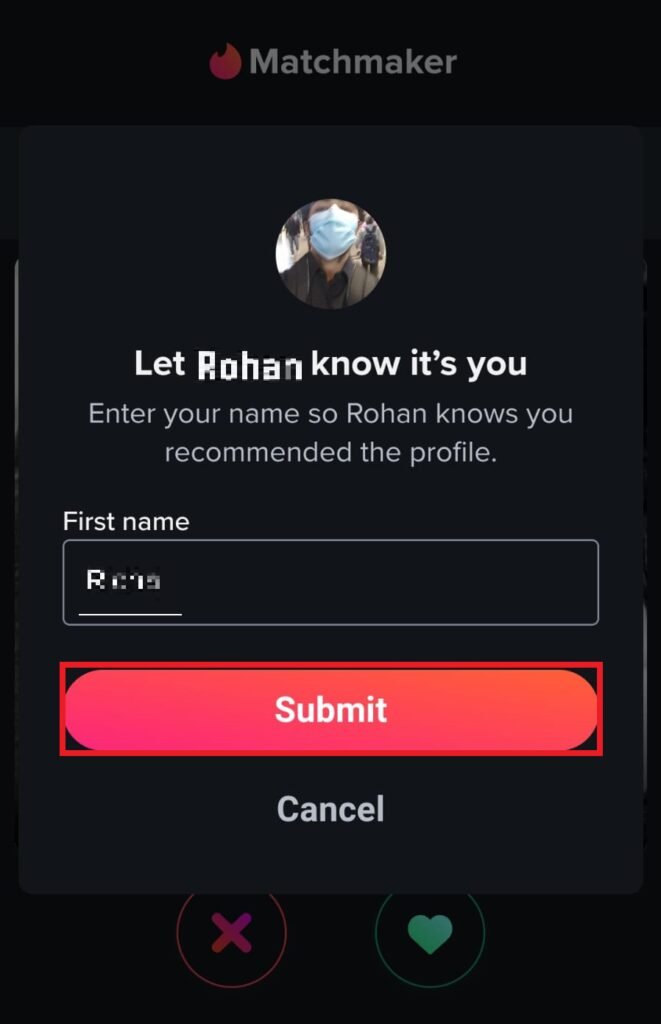Focus the First name input field
The width and height of the screenshot is (661, 1024).
330,583
